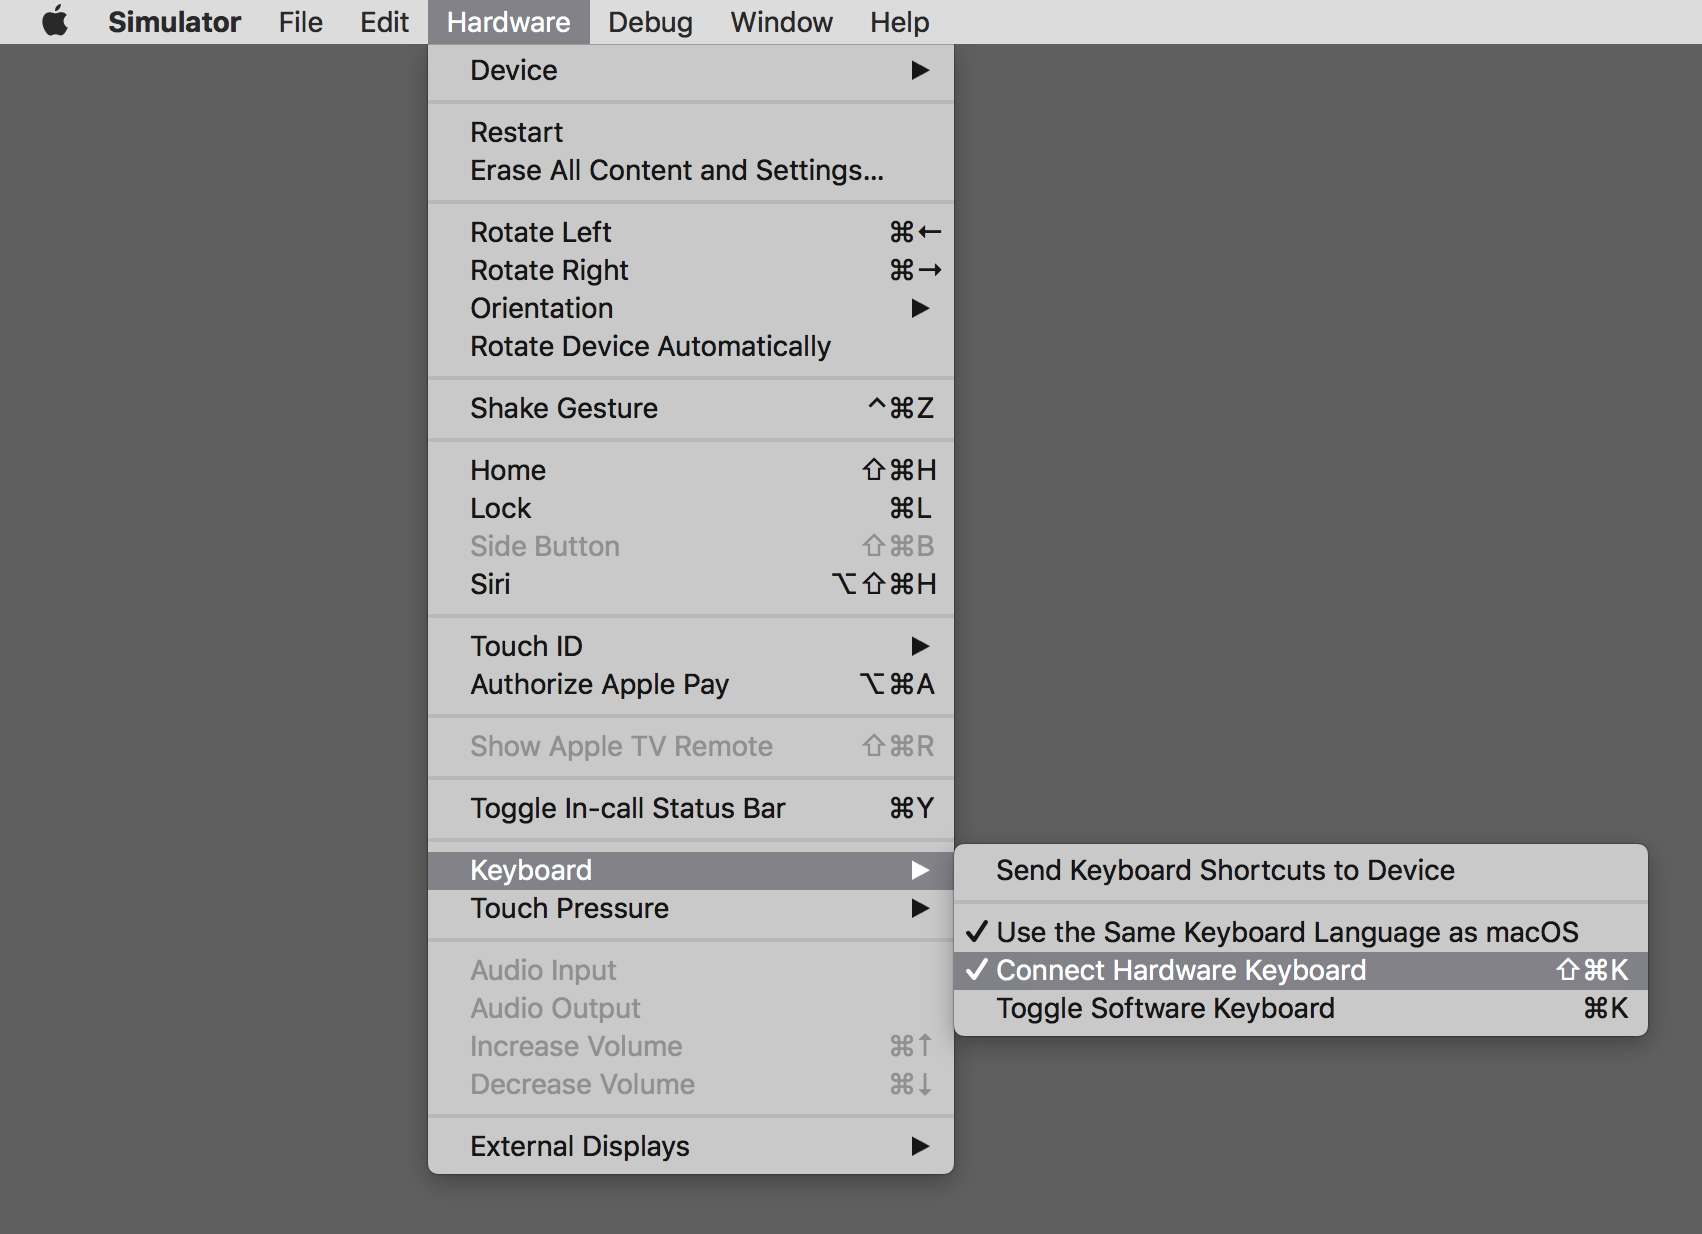1702x1234 pixels.
Task: Select the Home menu item
Action: (690, 470)
